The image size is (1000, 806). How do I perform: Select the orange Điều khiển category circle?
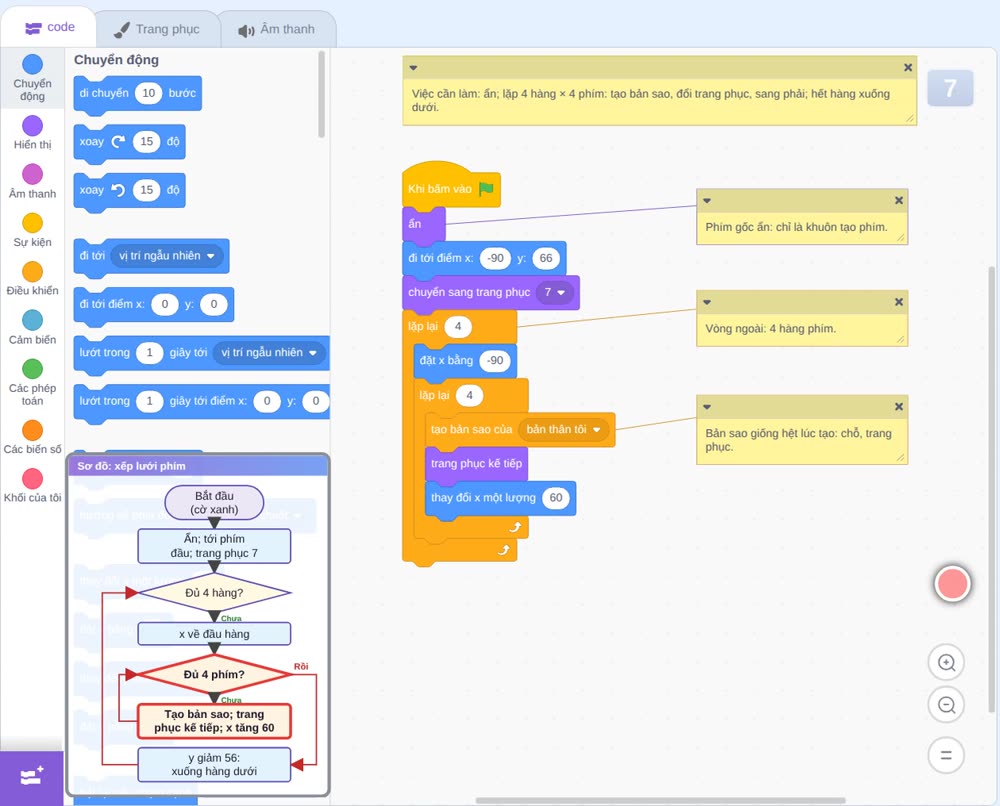coord(33,272)
